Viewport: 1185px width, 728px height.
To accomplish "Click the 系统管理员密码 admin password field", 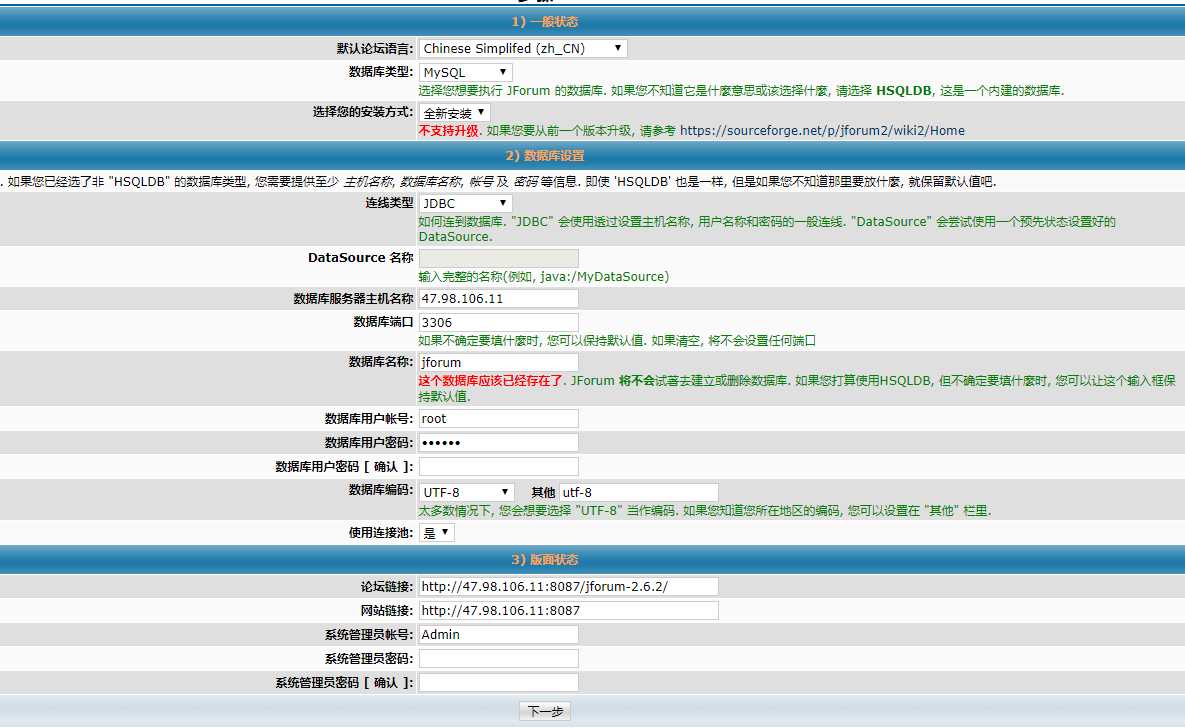I will pos(499,658).
